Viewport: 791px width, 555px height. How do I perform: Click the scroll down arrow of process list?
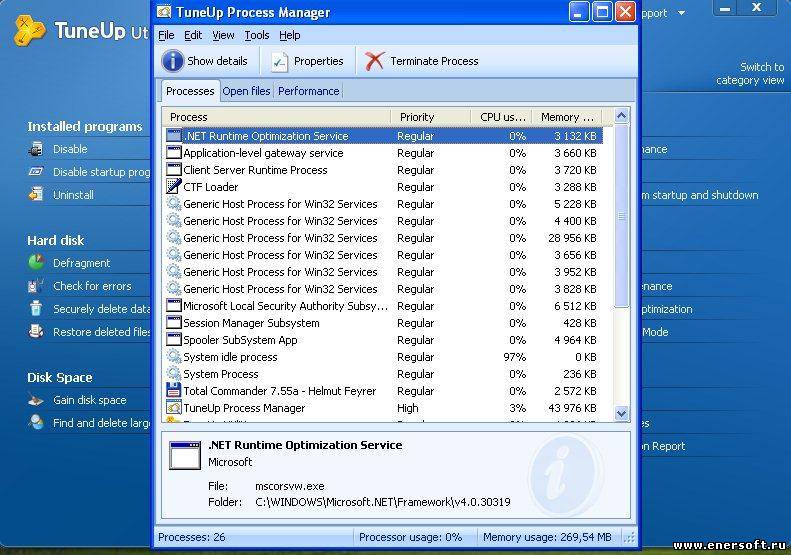coord(622,414)
